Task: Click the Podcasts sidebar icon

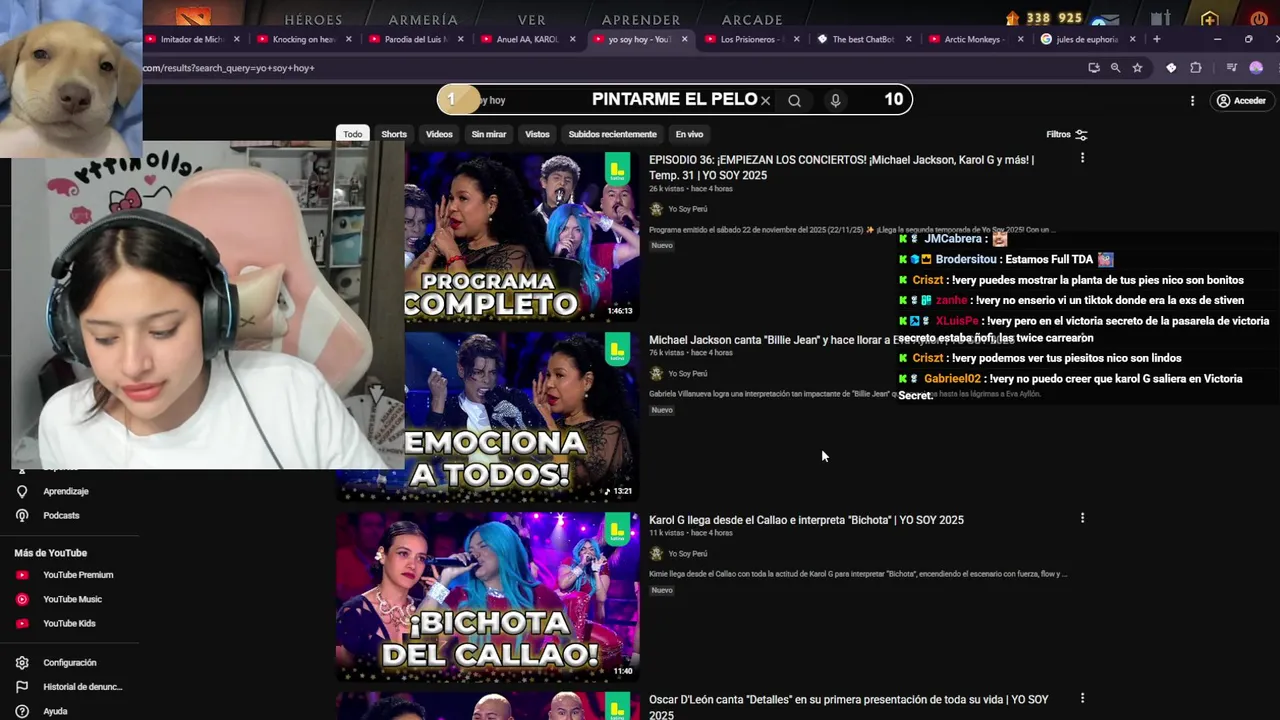Action: coord(22,515)
